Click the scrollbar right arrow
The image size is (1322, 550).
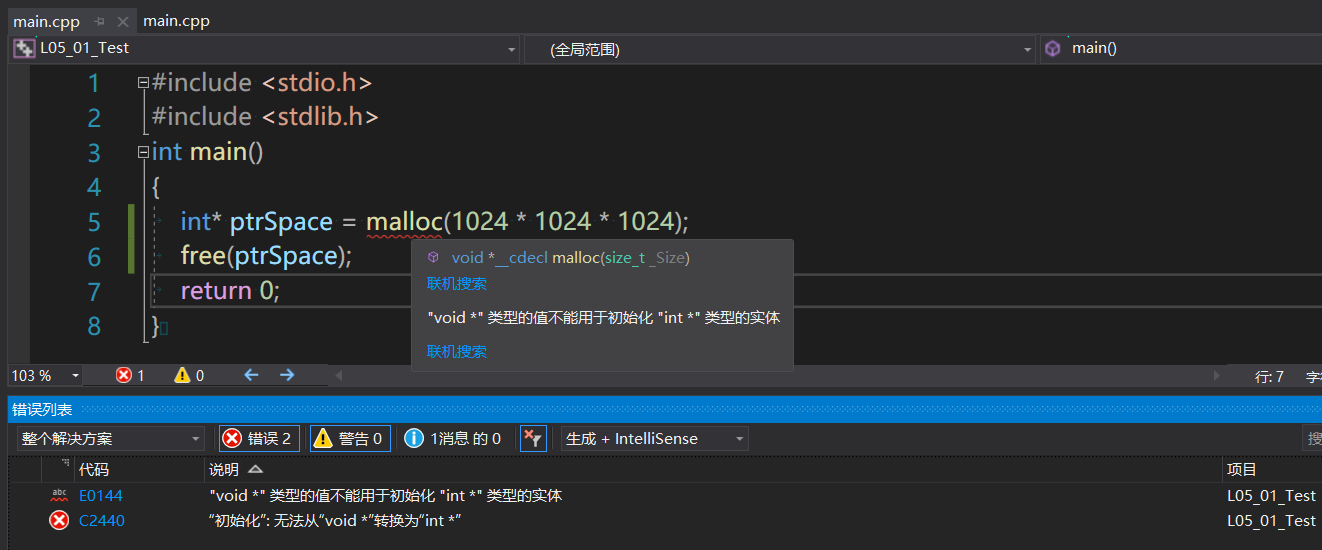pyautogui.click(x=1217, y=375)
